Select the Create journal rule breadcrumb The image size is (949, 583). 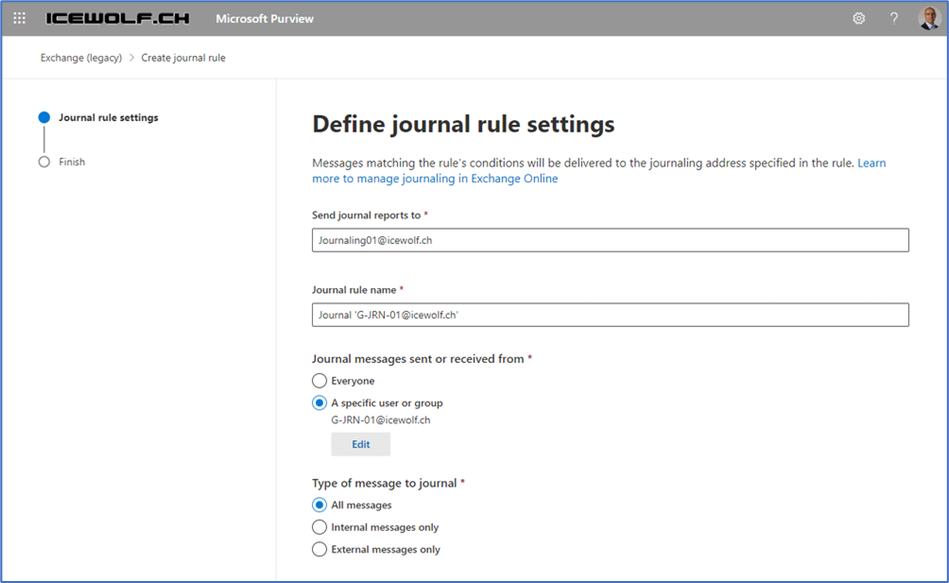pyautogui.click(x=183, y=58)
